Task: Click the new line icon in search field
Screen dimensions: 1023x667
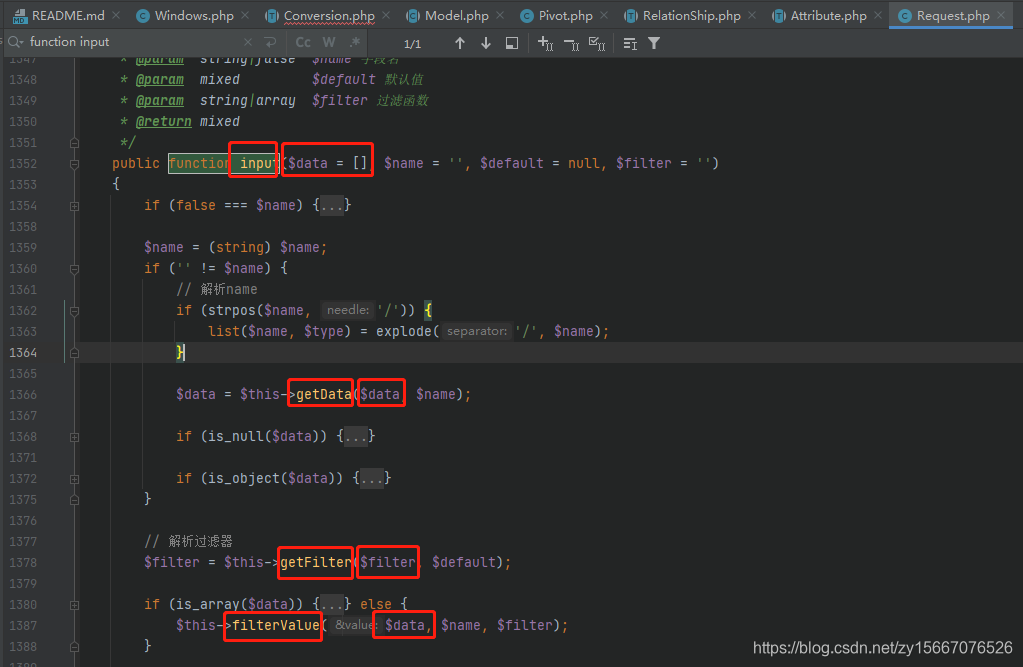Action: (x=270, y=42)
